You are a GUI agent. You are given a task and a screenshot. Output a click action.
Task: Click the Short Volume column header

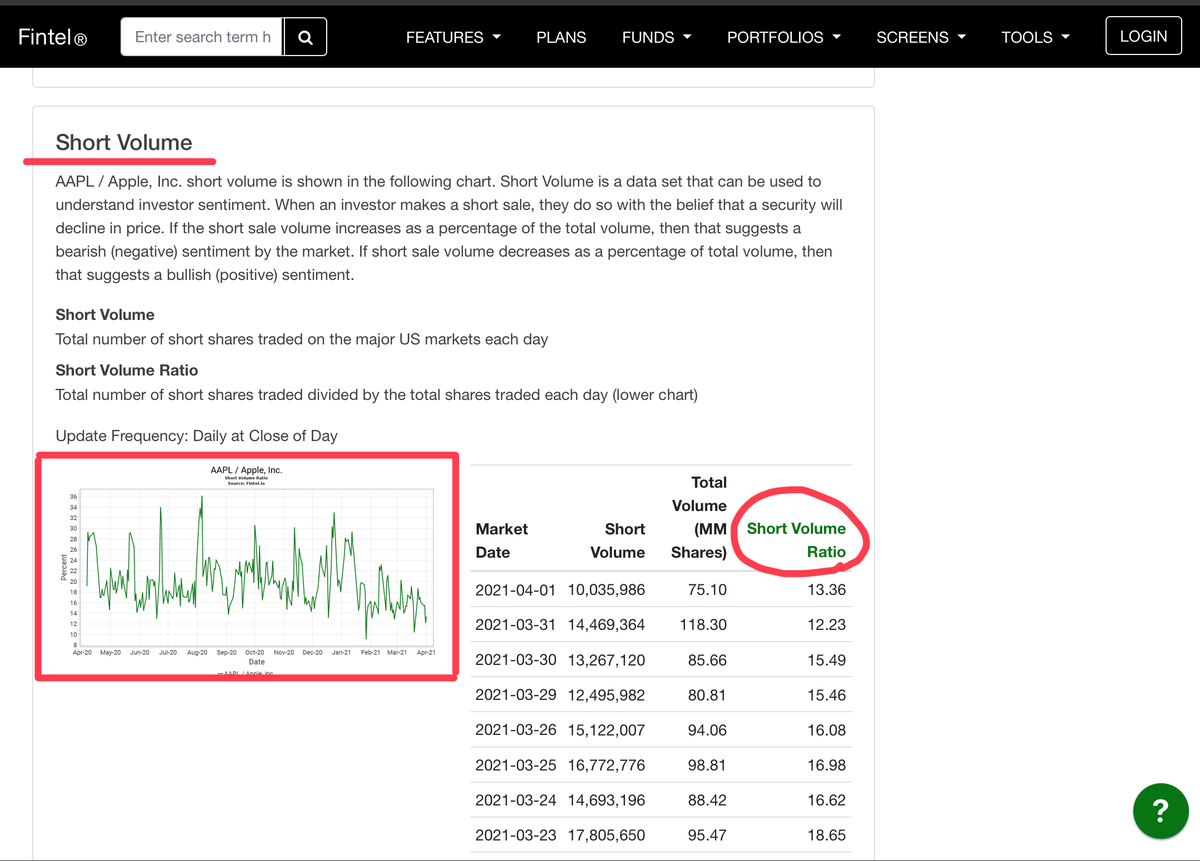pyautogui.click(x=618, y=540)
